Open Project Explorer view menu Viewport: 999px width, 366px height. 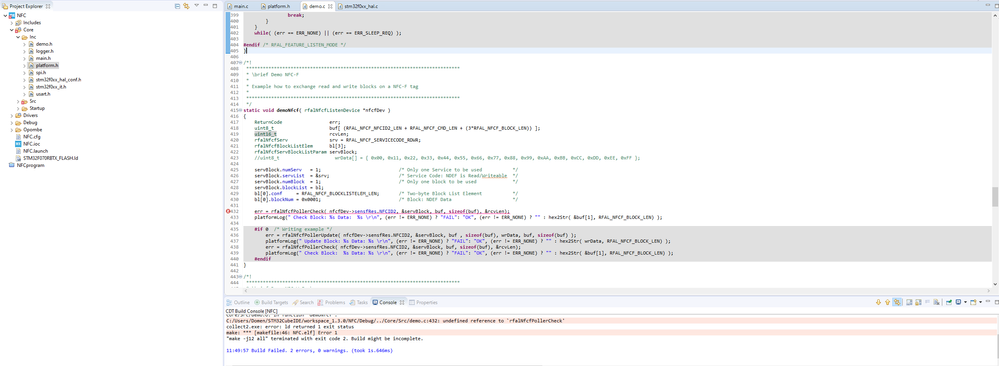(x=196, y=6)
